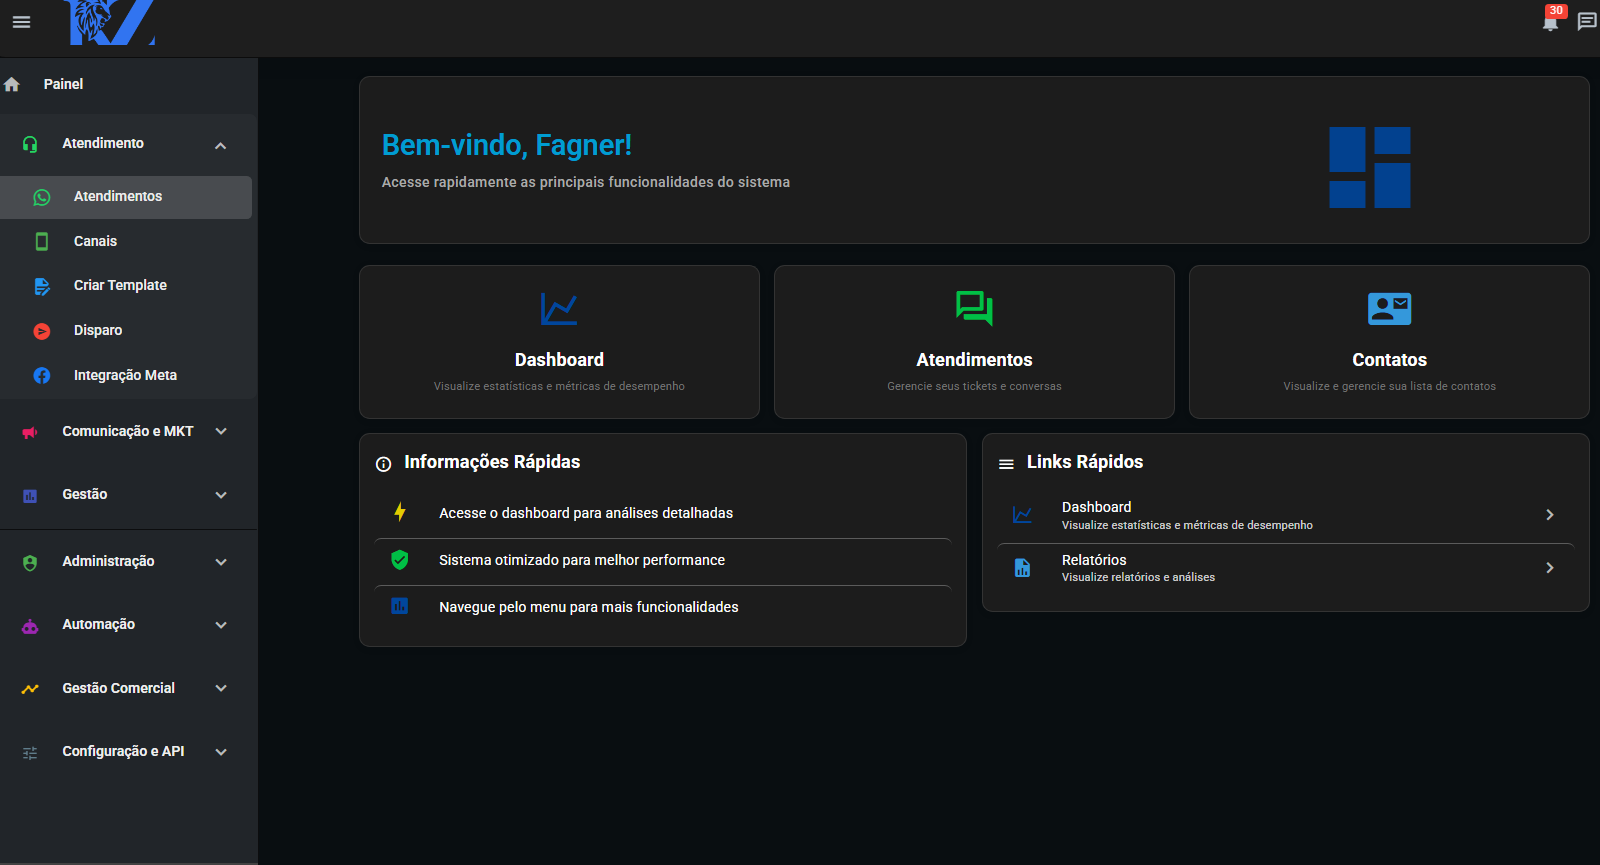1600x865 pixels.
Task: Open the Dashboard card
Action: 559,342
